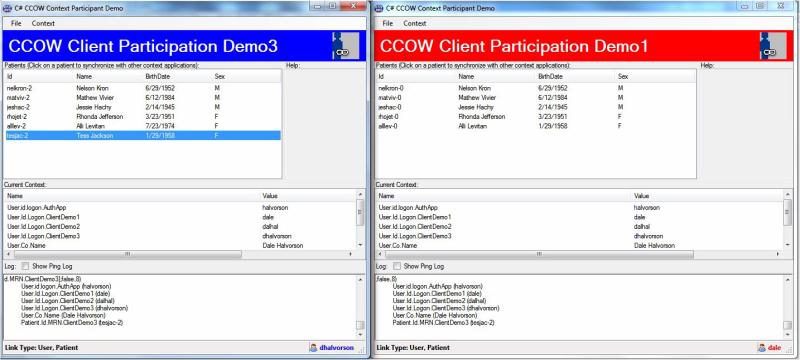Click up arrow of Demo1 Current Context scrollbar
The height and width of the screenshot is (360, 800).
[x=788, y=195]
